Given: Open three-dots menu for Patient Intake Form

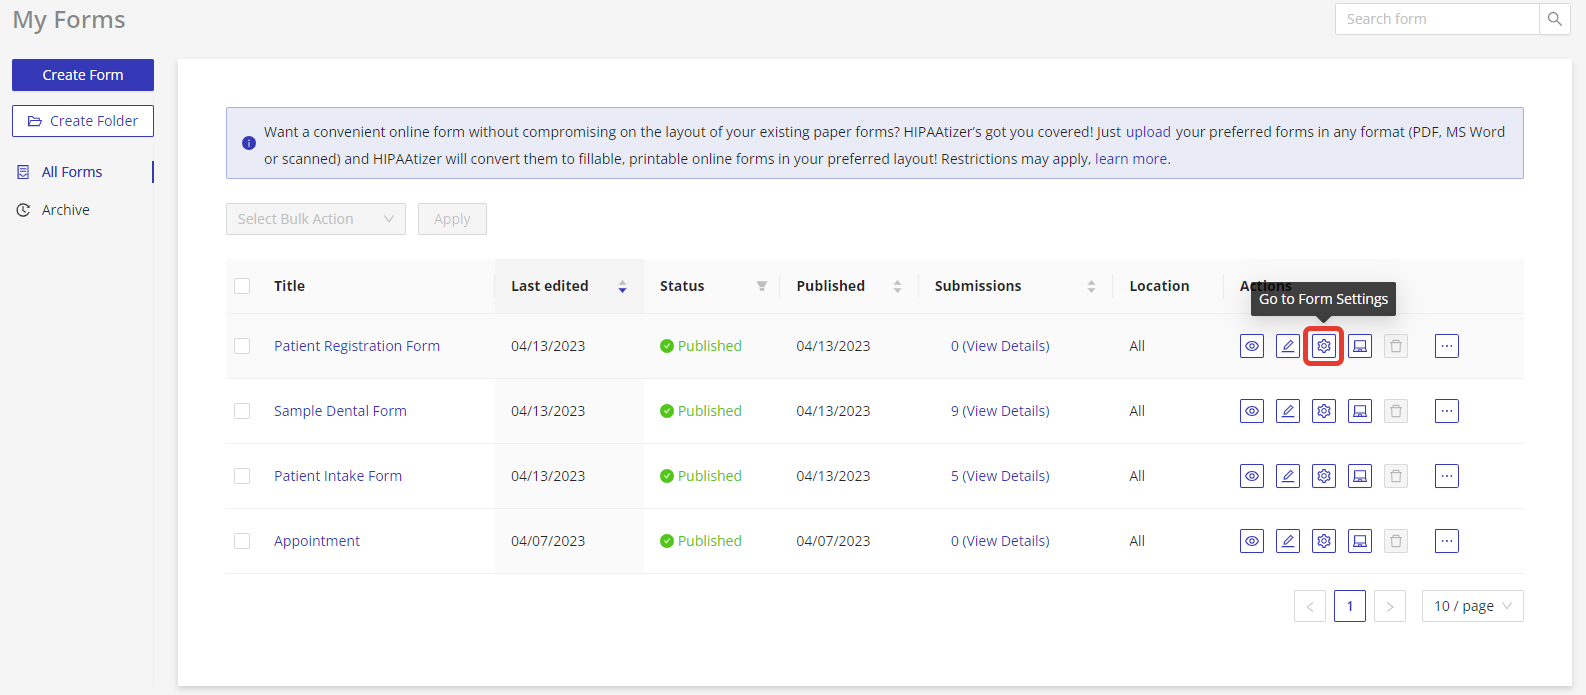Looking at the screenshot, I should click(x=1446, y=476).
